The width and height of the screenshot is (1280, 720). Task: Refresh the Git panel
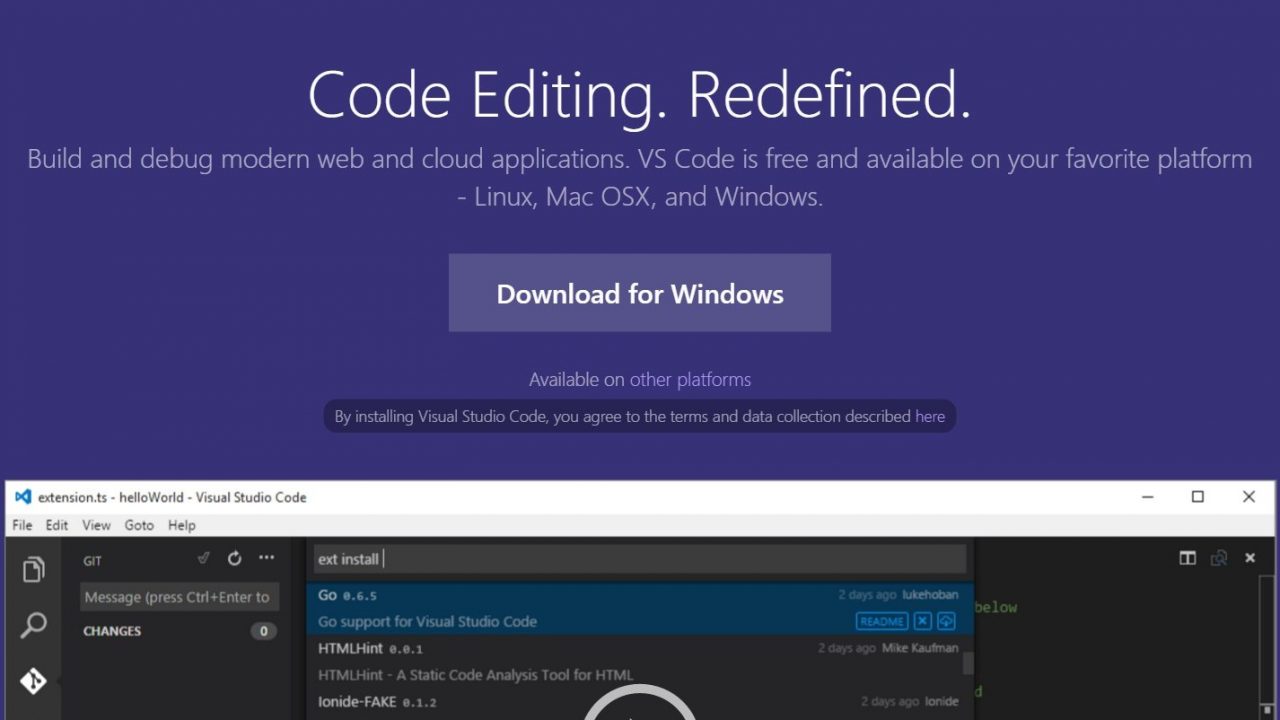[x=235, y=558]
